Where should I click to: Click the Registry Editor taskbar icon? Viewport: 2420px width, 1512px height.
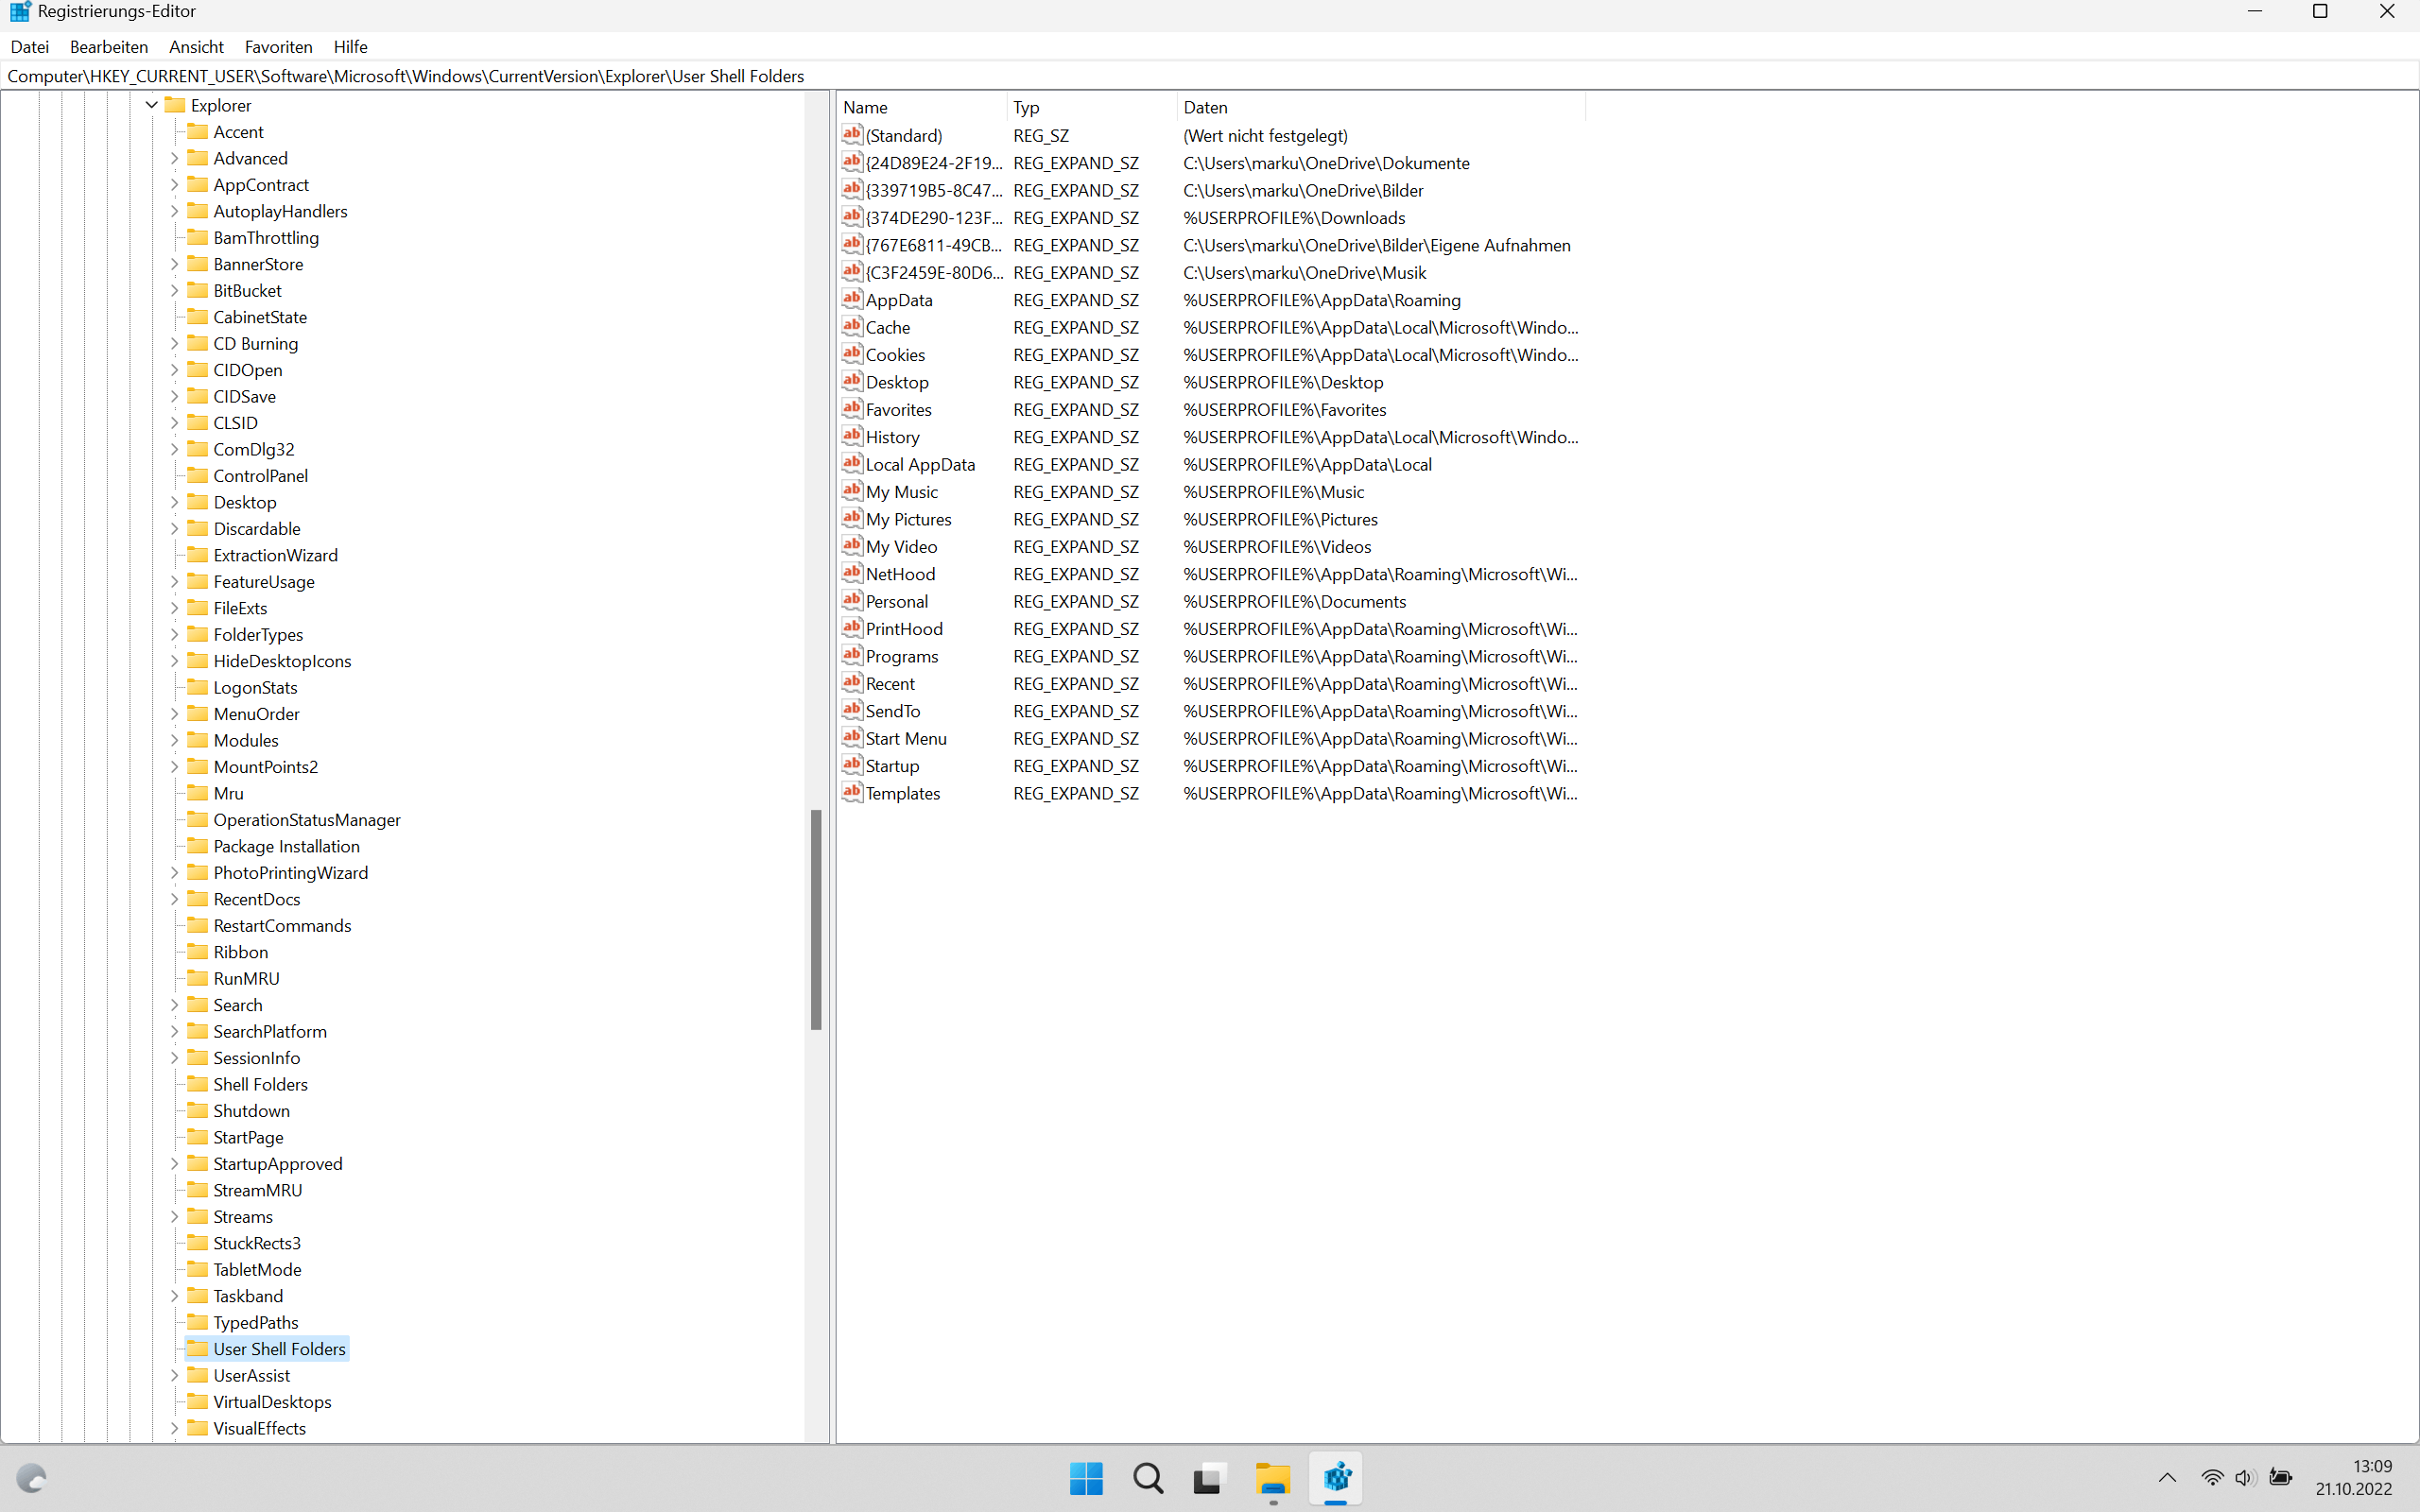click(x=1336, y=1478)
